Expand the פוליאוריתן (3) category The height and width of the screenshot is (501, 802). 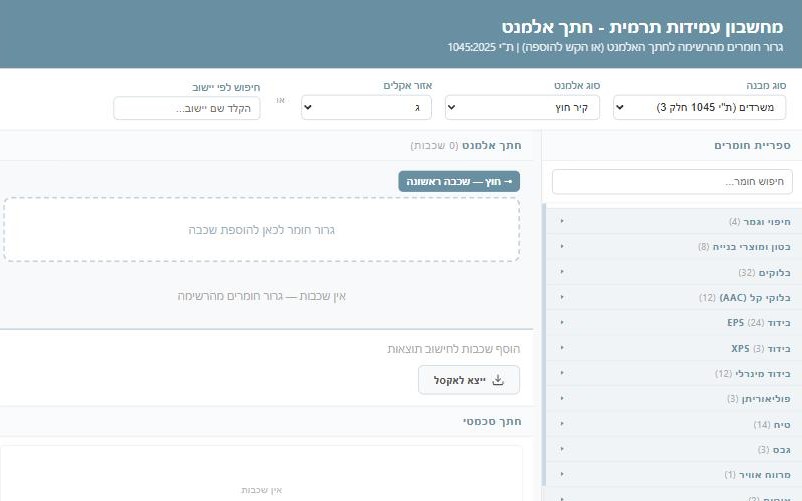tap(672, 398)
